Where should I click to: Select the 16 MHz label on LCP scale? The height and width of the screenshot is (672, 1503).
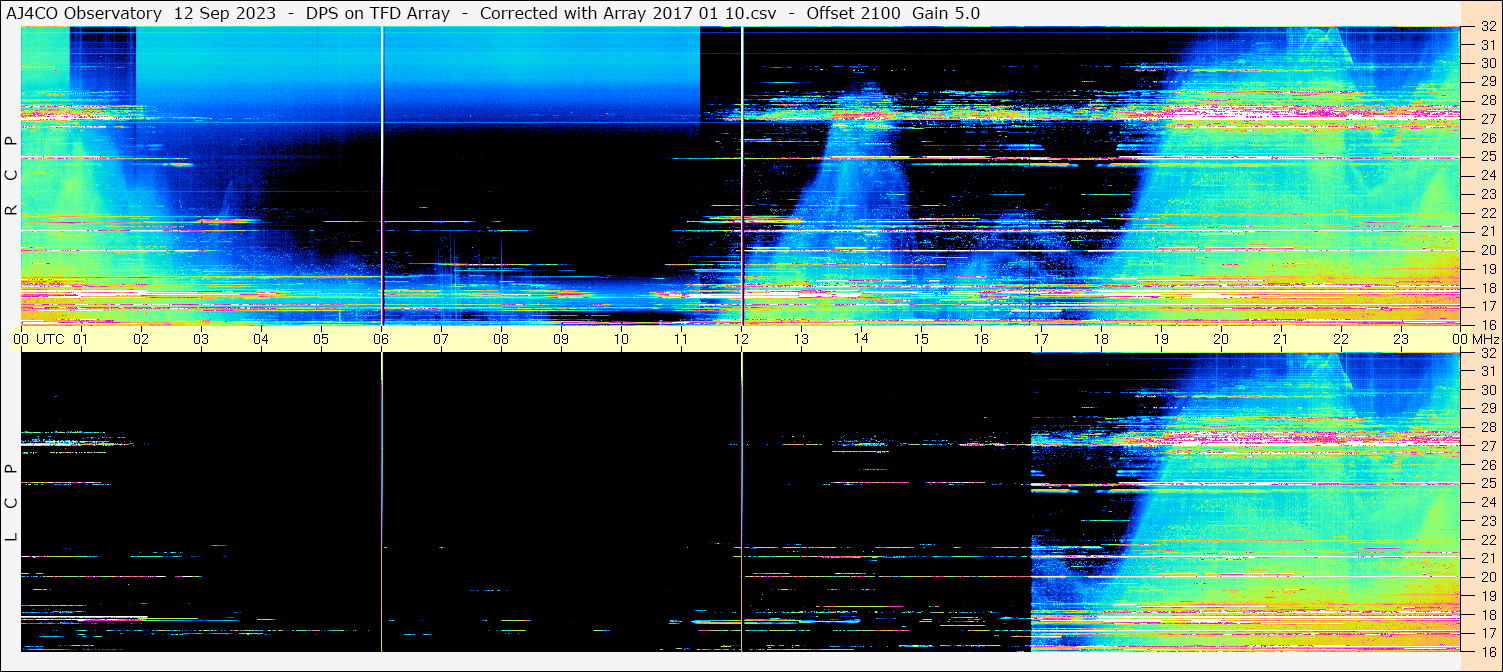pos(1487,651)
